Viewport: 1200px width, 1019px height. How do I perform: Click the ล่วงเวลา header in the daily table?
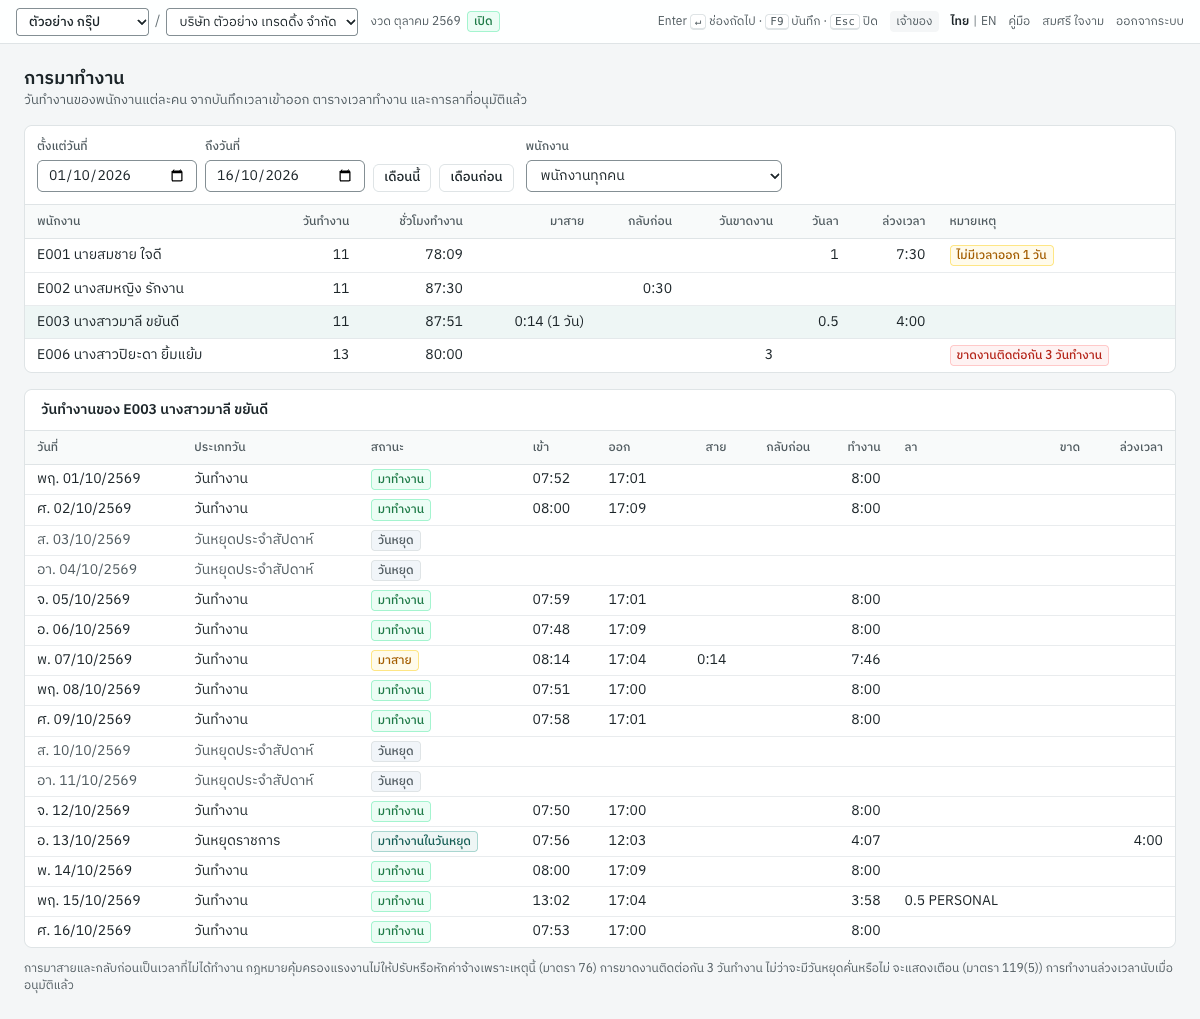[1141, 447]
